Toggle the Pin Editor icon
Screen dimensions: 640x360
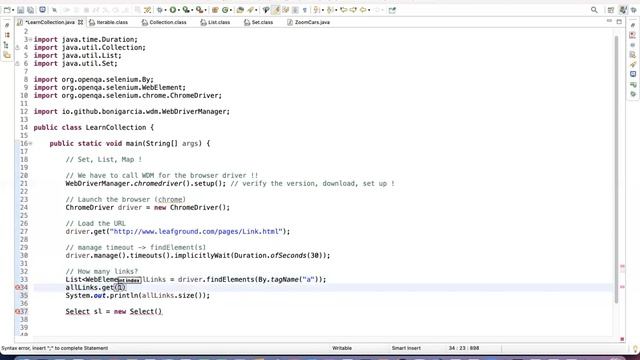point(392,10)
